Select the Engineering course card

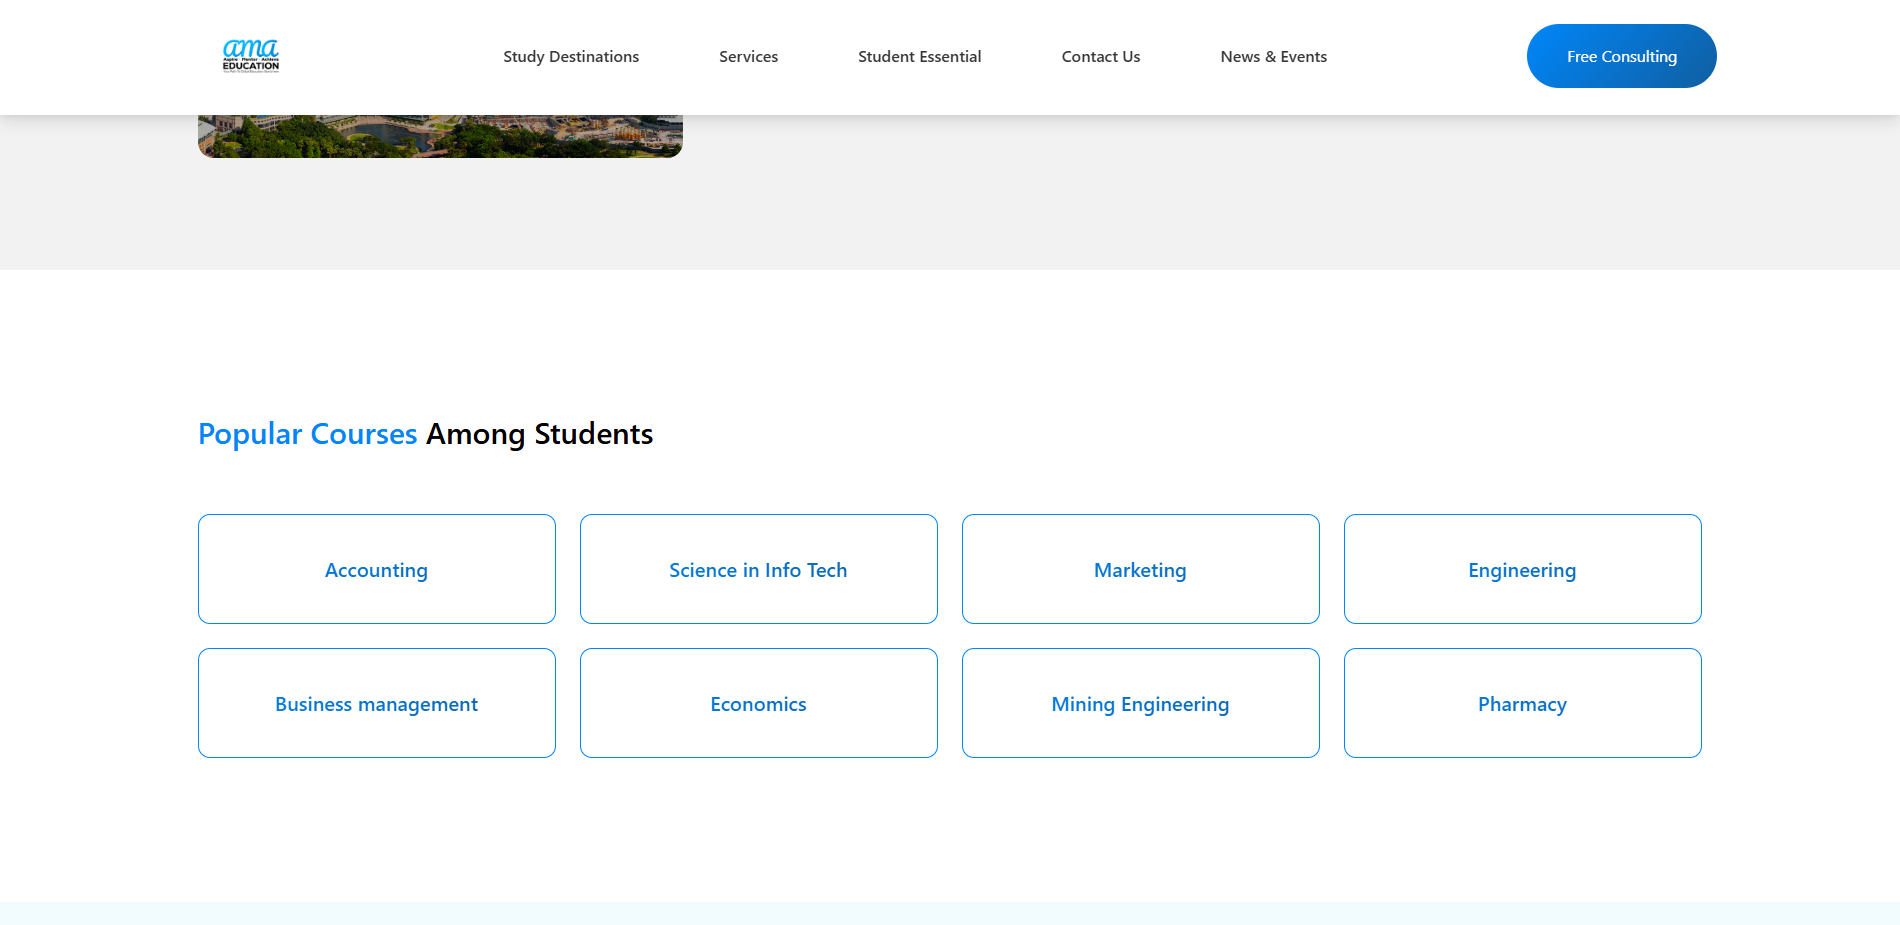(x=1522, y=569)
